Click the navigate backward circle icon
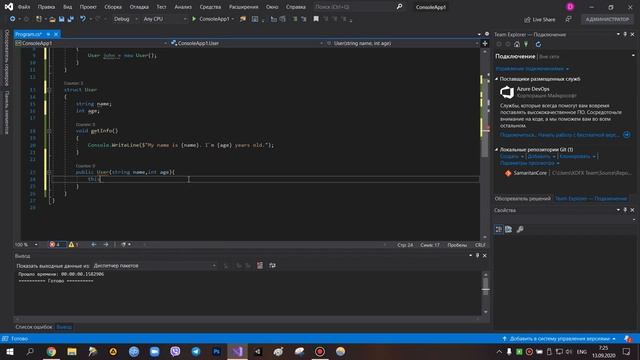The height and width of the screenshot is (360, 640). click(12, 19)
